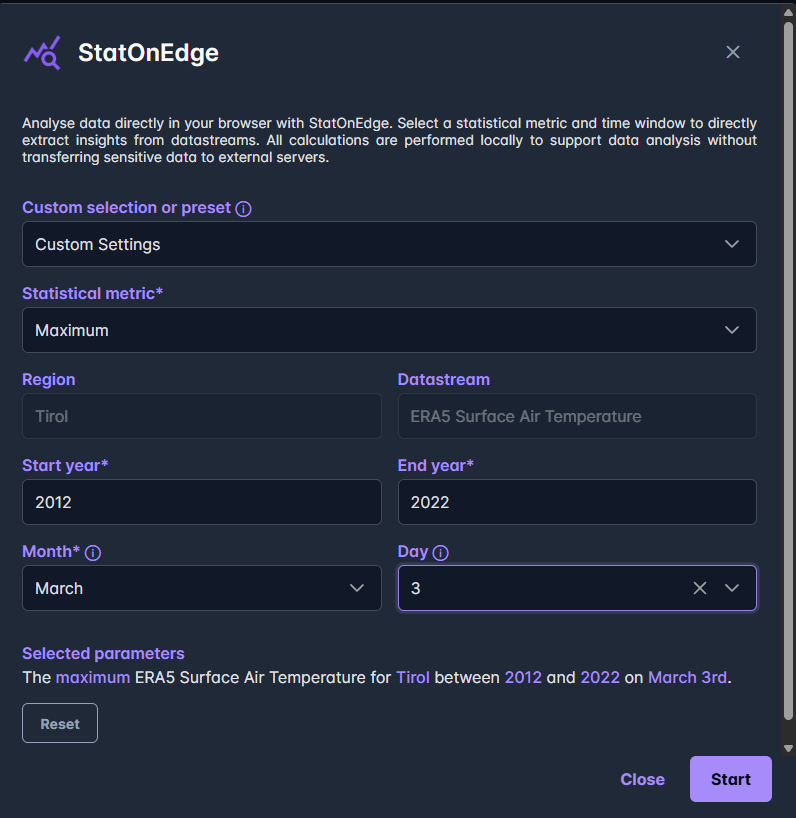Click the info icon next to Day
This screenshot has width=796, height=818.
pyautogui.click(x=439, y=551)
